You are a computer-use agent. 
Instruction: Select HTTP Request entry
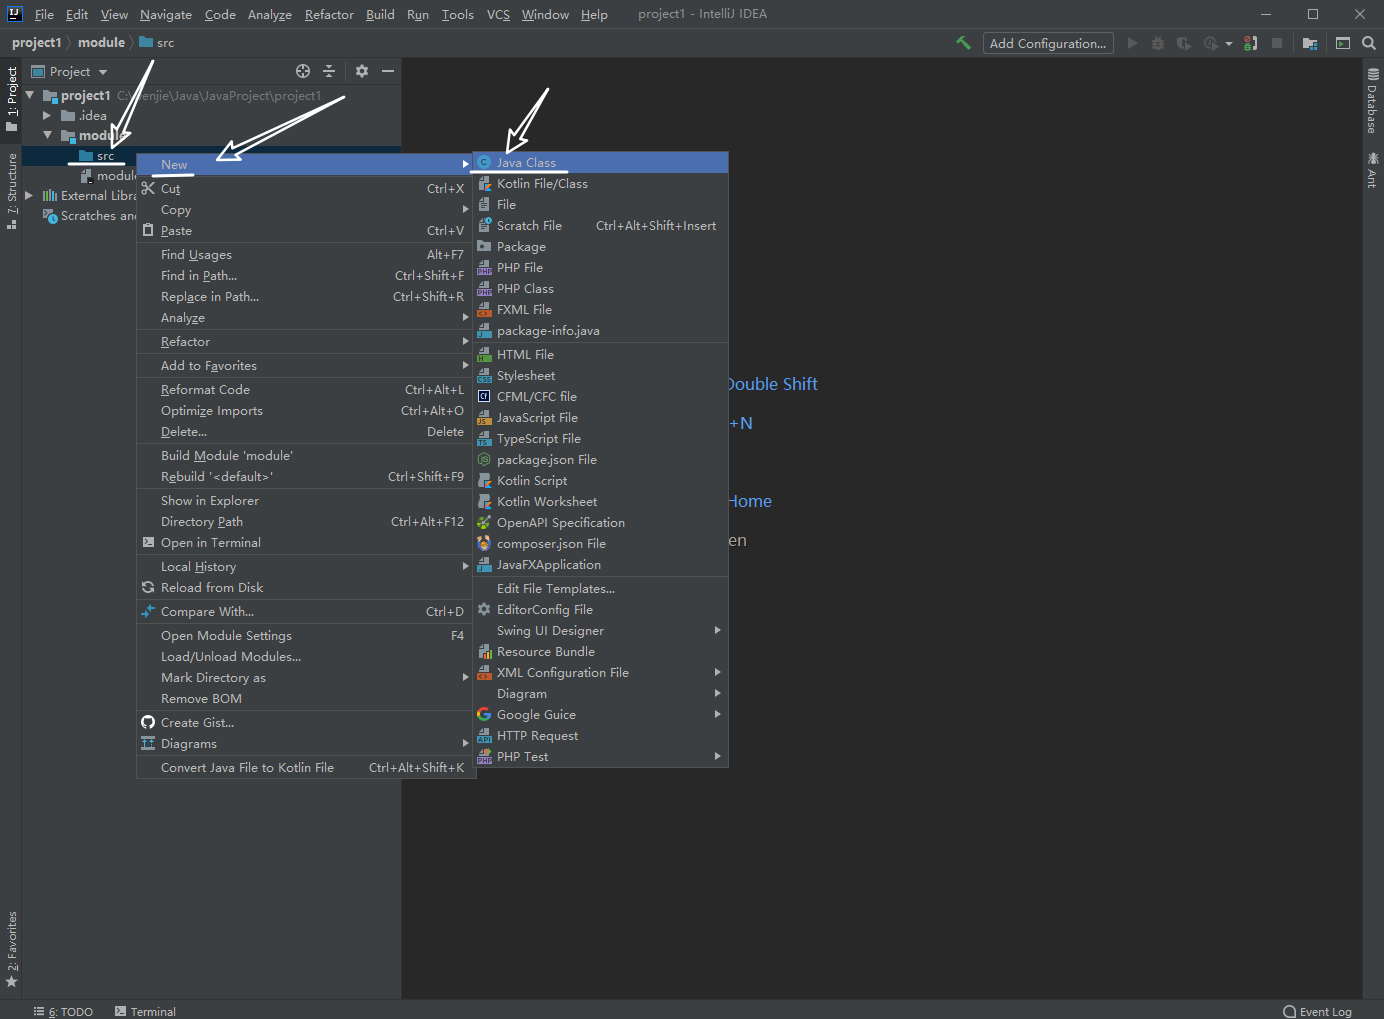click(x=600, y=735)
